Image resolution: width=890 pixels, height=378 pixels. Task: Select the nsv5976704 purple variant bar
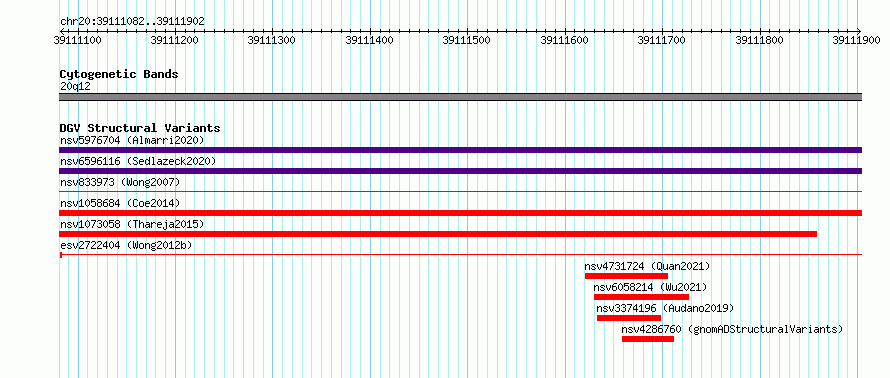click(x=460, y=150)
